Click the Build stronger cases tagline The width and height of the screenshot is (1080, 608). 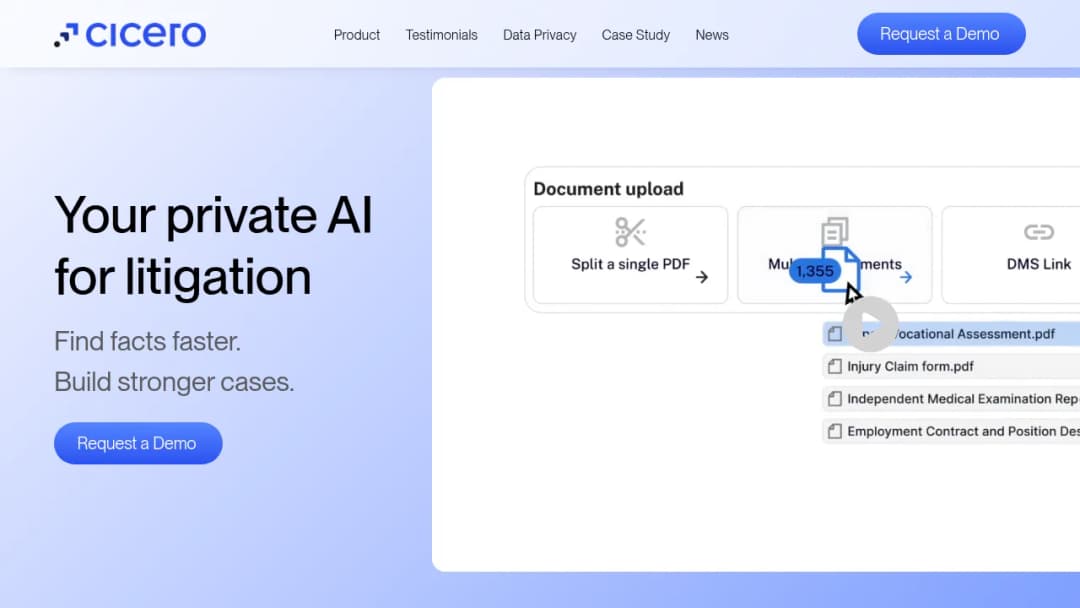174,382
